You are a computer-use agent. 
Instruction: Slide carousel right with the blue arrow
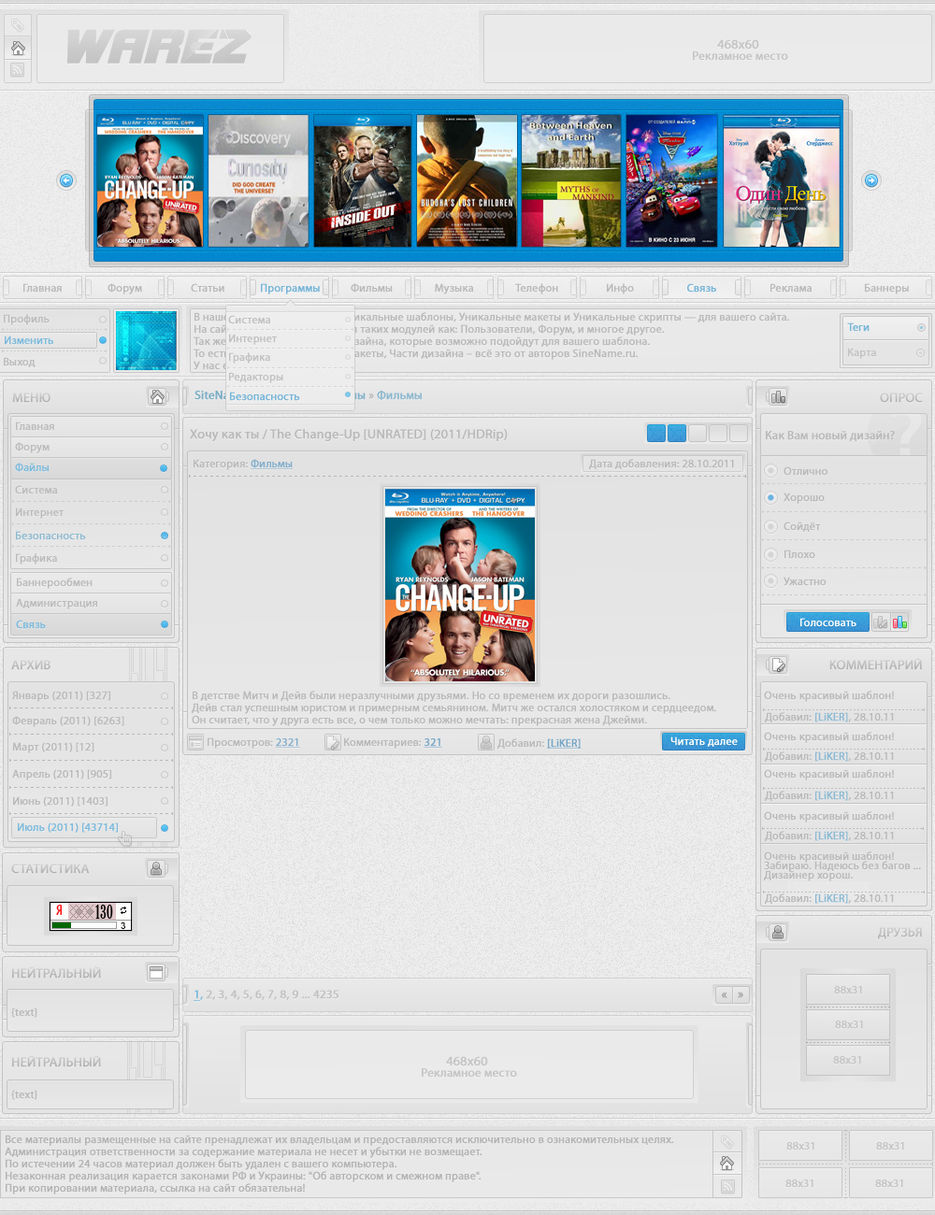[871, 180]
